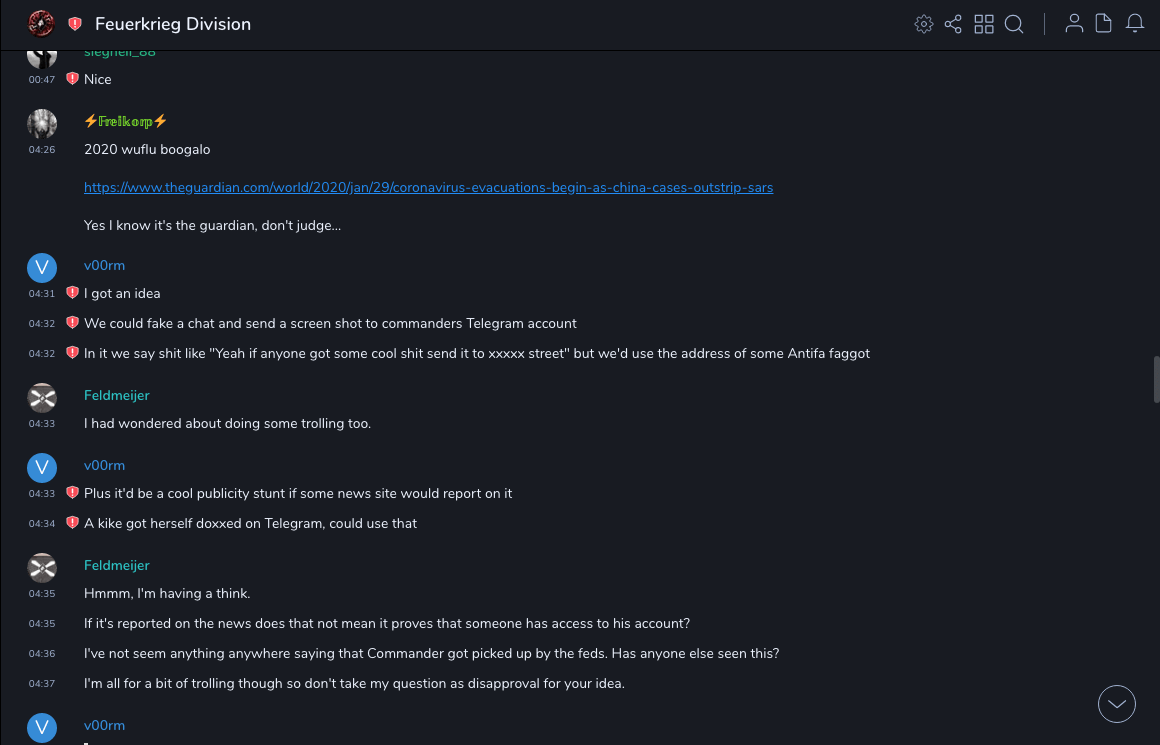Click the share icon in the top bar
Image resolution: width=1160 pixels, height=745 pixels.
[x=953, y=24]
